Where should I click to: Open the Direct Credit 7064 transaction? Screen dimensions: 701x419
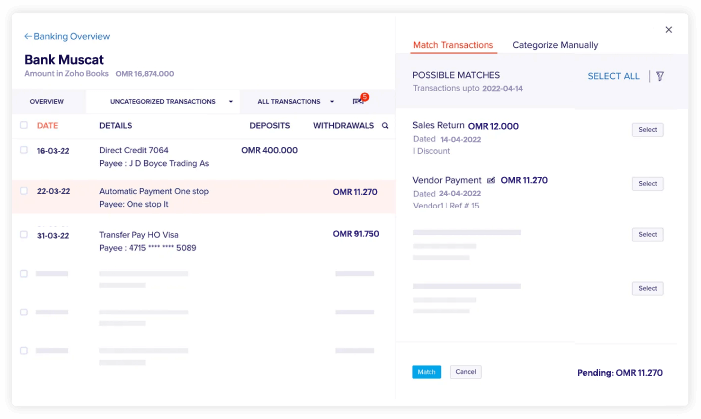point(134,150)
